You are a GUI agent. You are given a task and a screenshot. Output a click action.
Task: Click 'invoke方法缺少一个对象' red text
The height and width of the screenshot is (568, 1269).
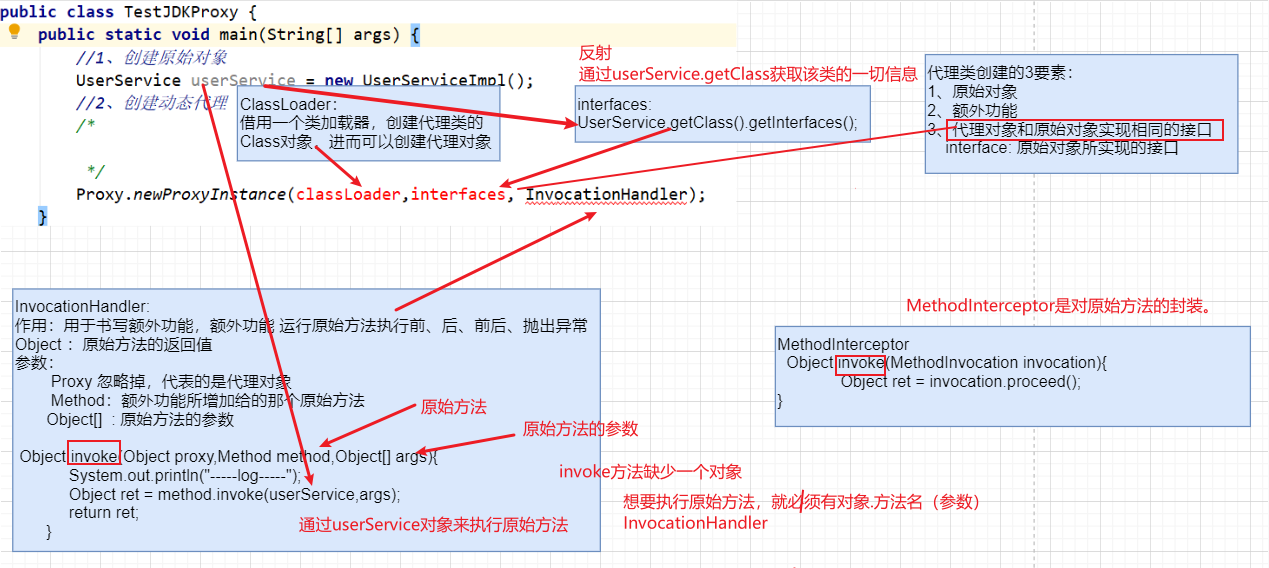click(x=650, y=472)
